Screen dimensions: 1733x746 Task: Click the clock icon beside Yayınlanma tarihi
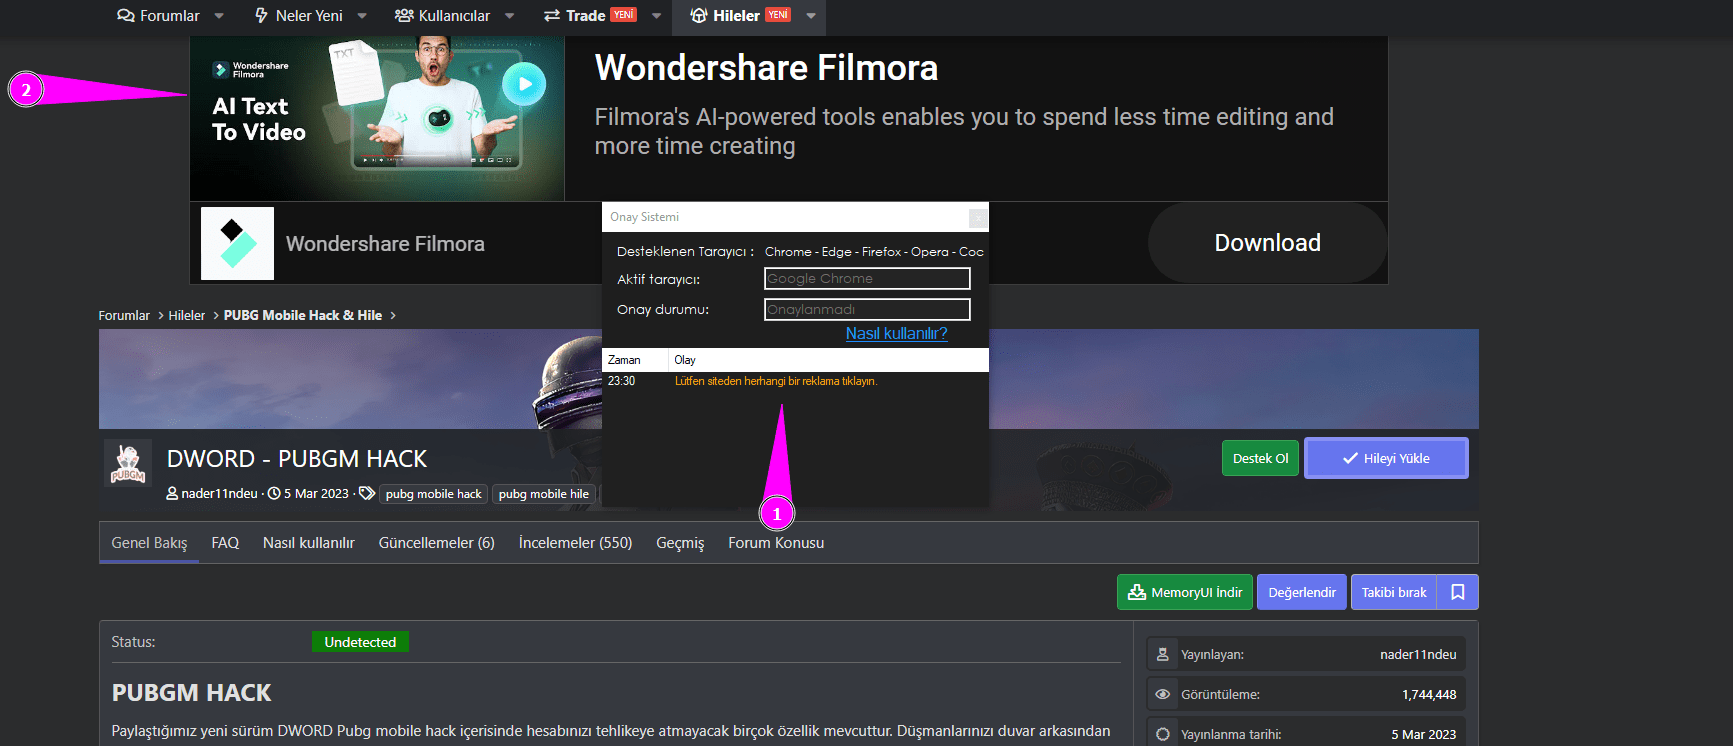pyautogui.click(x=1162, y=734)
